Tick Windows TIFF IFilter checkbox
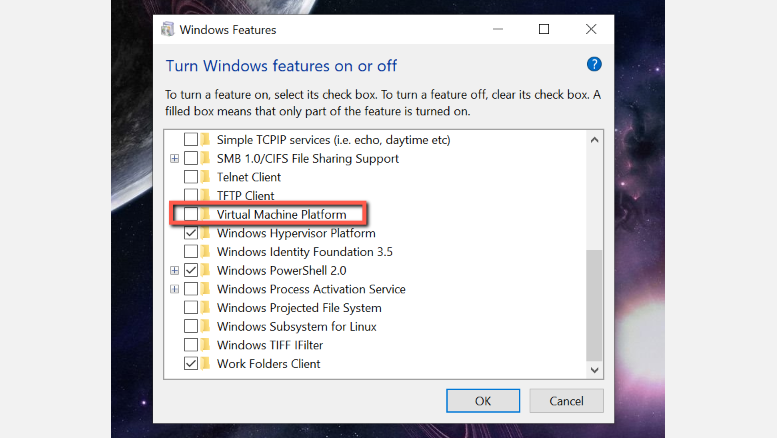The image size is (777, 438). pos(191,345)
